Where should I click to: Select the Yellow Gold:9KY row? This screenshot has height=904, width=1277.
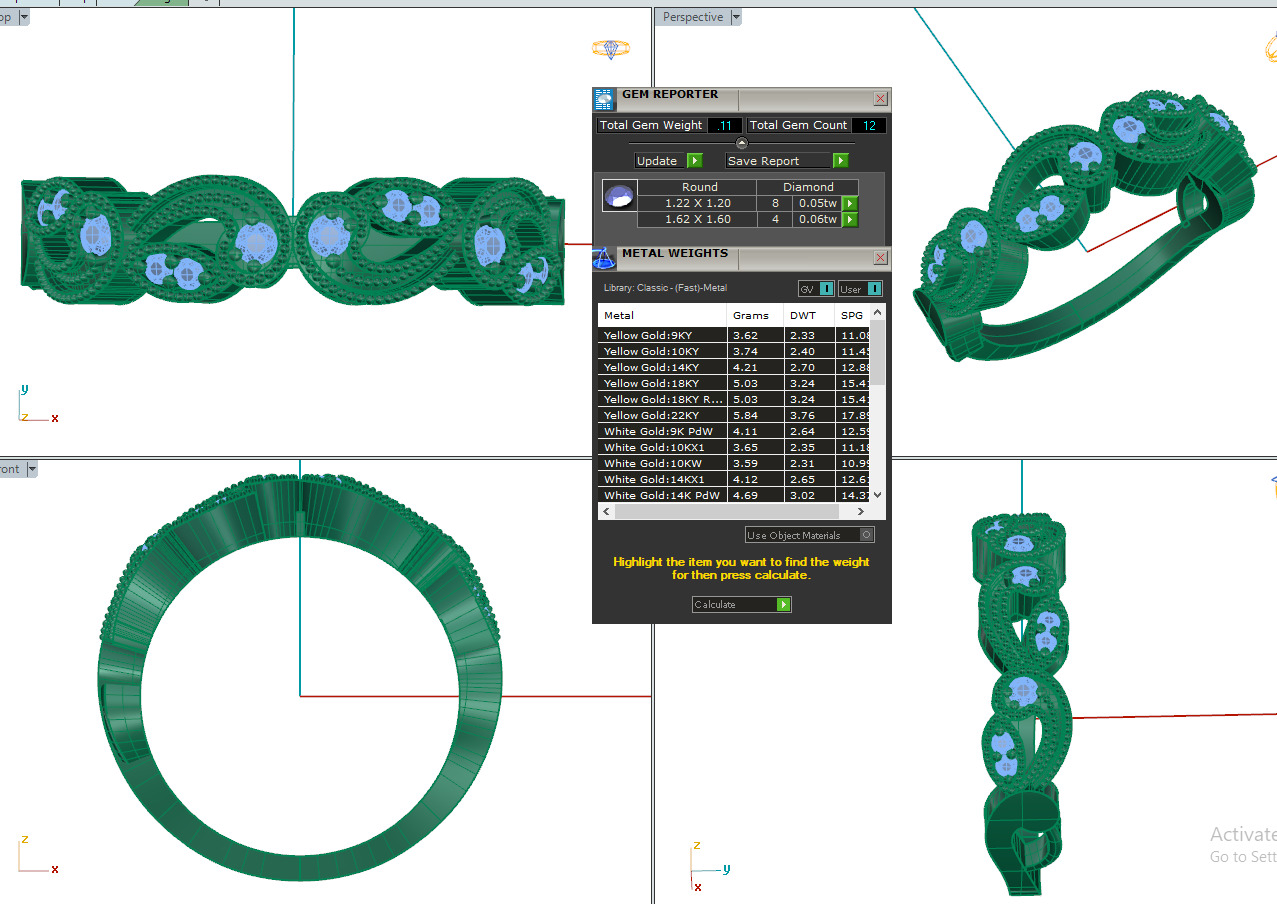pyautogui.click(x=734, y=335)
